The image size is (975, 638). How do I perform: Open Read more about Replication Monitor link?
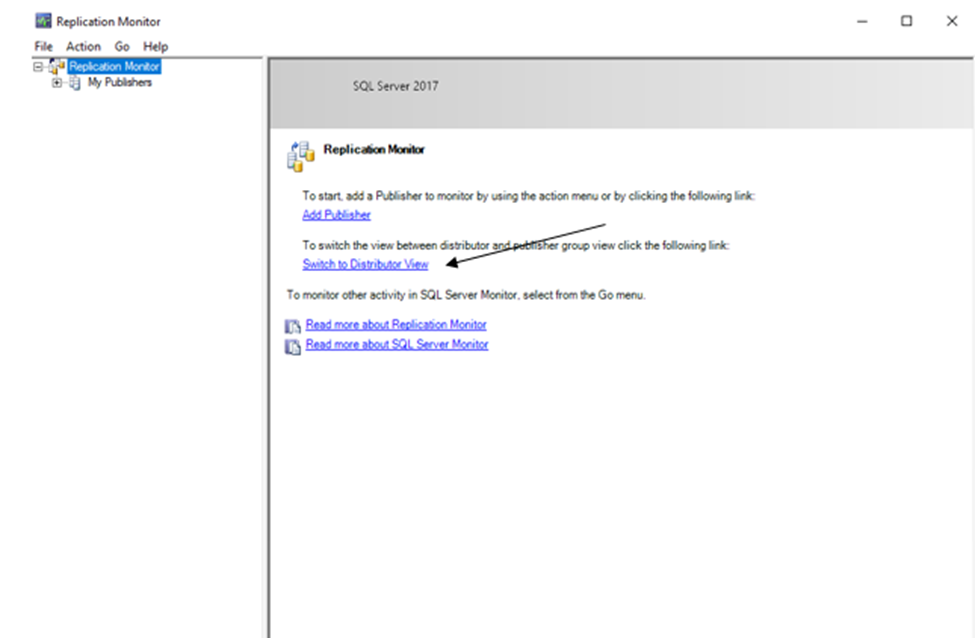396,325
